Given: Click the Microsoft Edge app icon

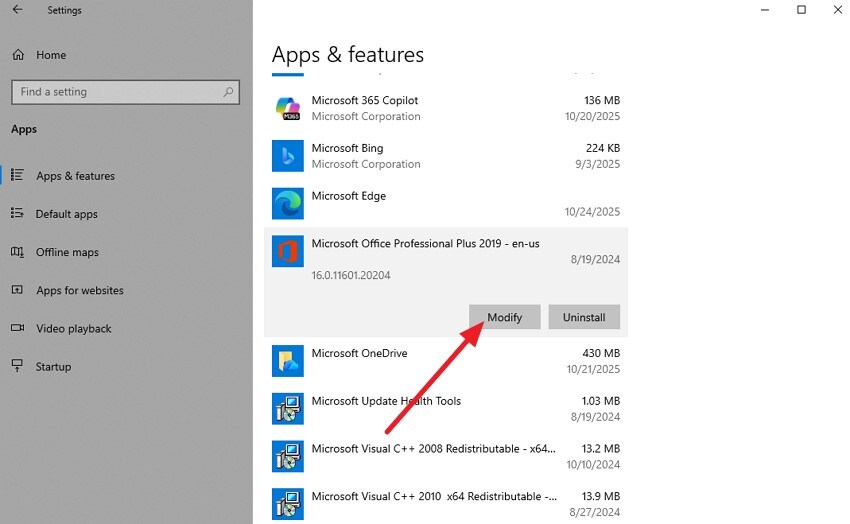Looking at the screenshot, I should (288, 204).
